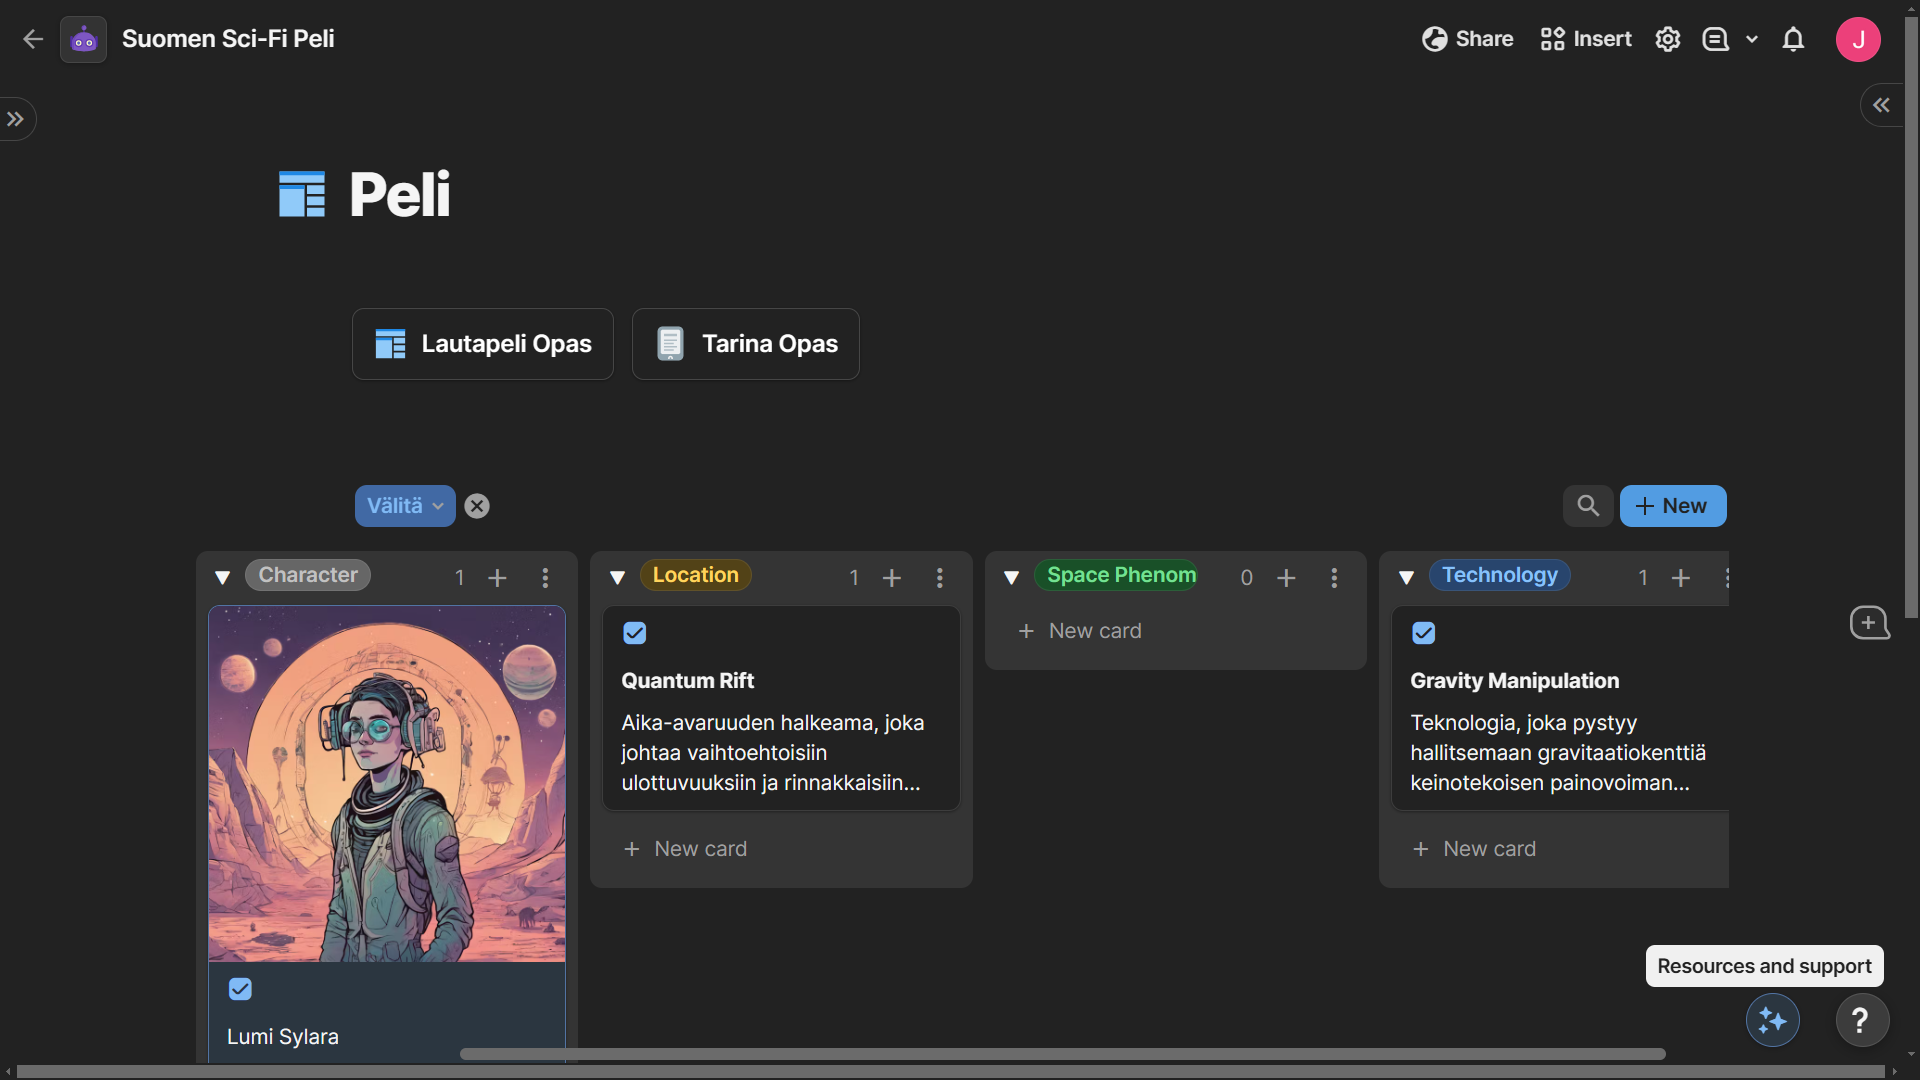Collapse the Character column
Screen dimensions: 1920x1080
tap(223, 578)
